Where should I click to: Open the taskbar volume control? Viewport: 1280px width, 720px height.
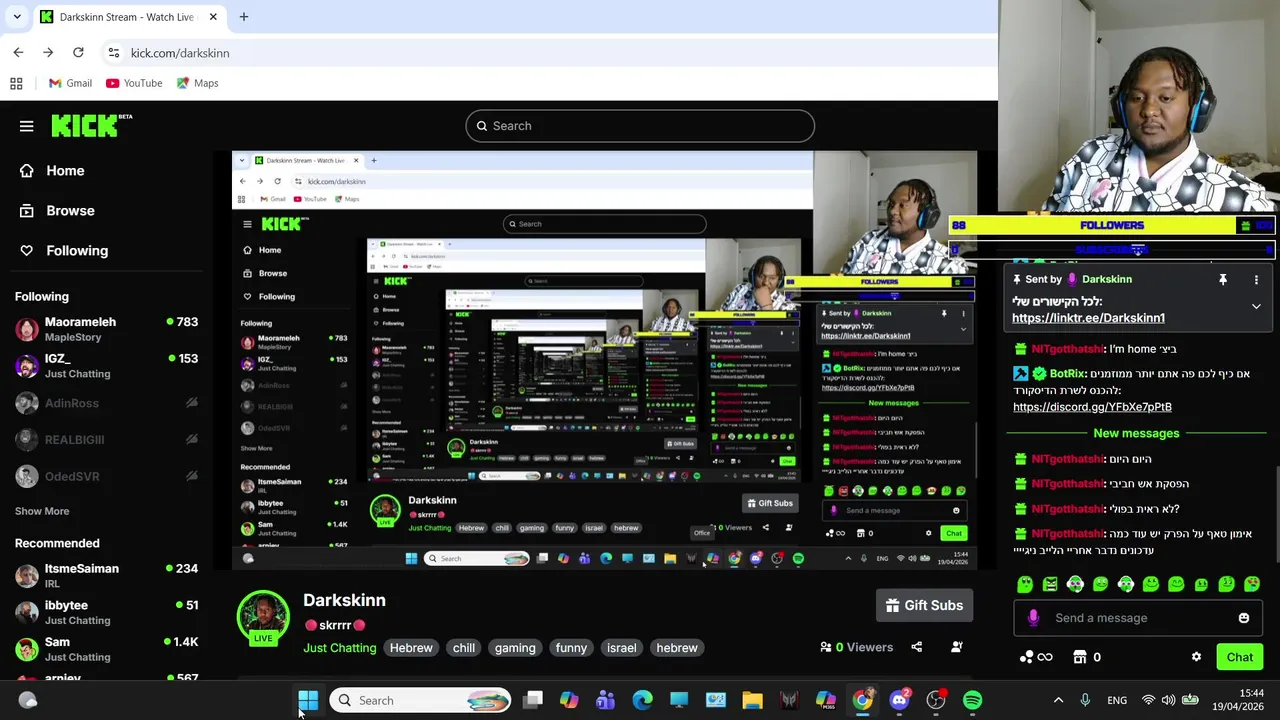[x=1169, y=700]
